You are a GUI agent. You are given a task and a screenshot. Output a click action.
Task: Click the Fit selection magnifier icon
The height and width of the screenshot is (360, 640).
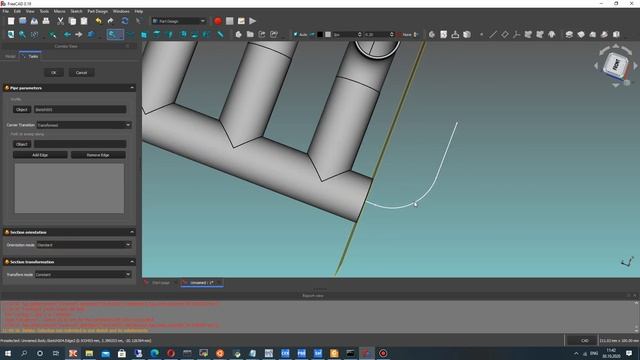pos(22,35)
